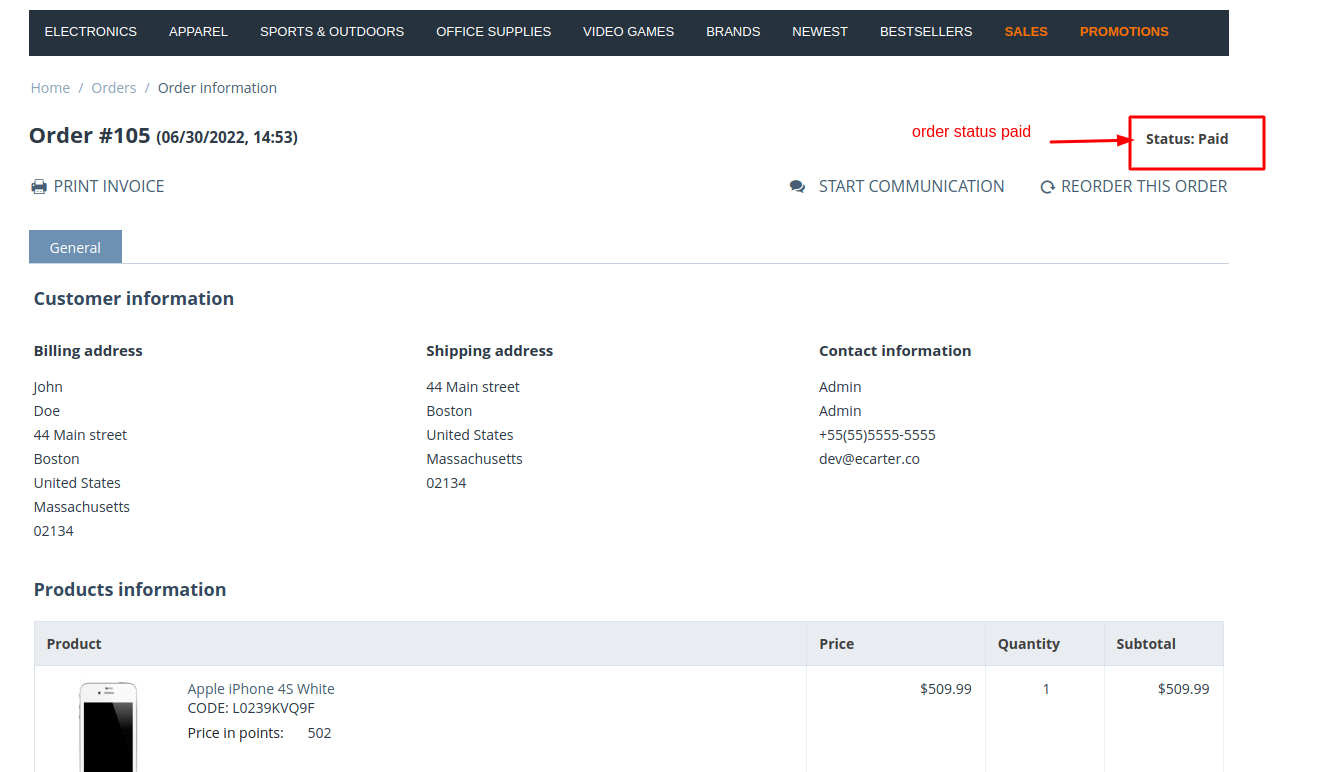Click the white iPhone product thumbnail
1329x772 pixels.
coord(108,727)
